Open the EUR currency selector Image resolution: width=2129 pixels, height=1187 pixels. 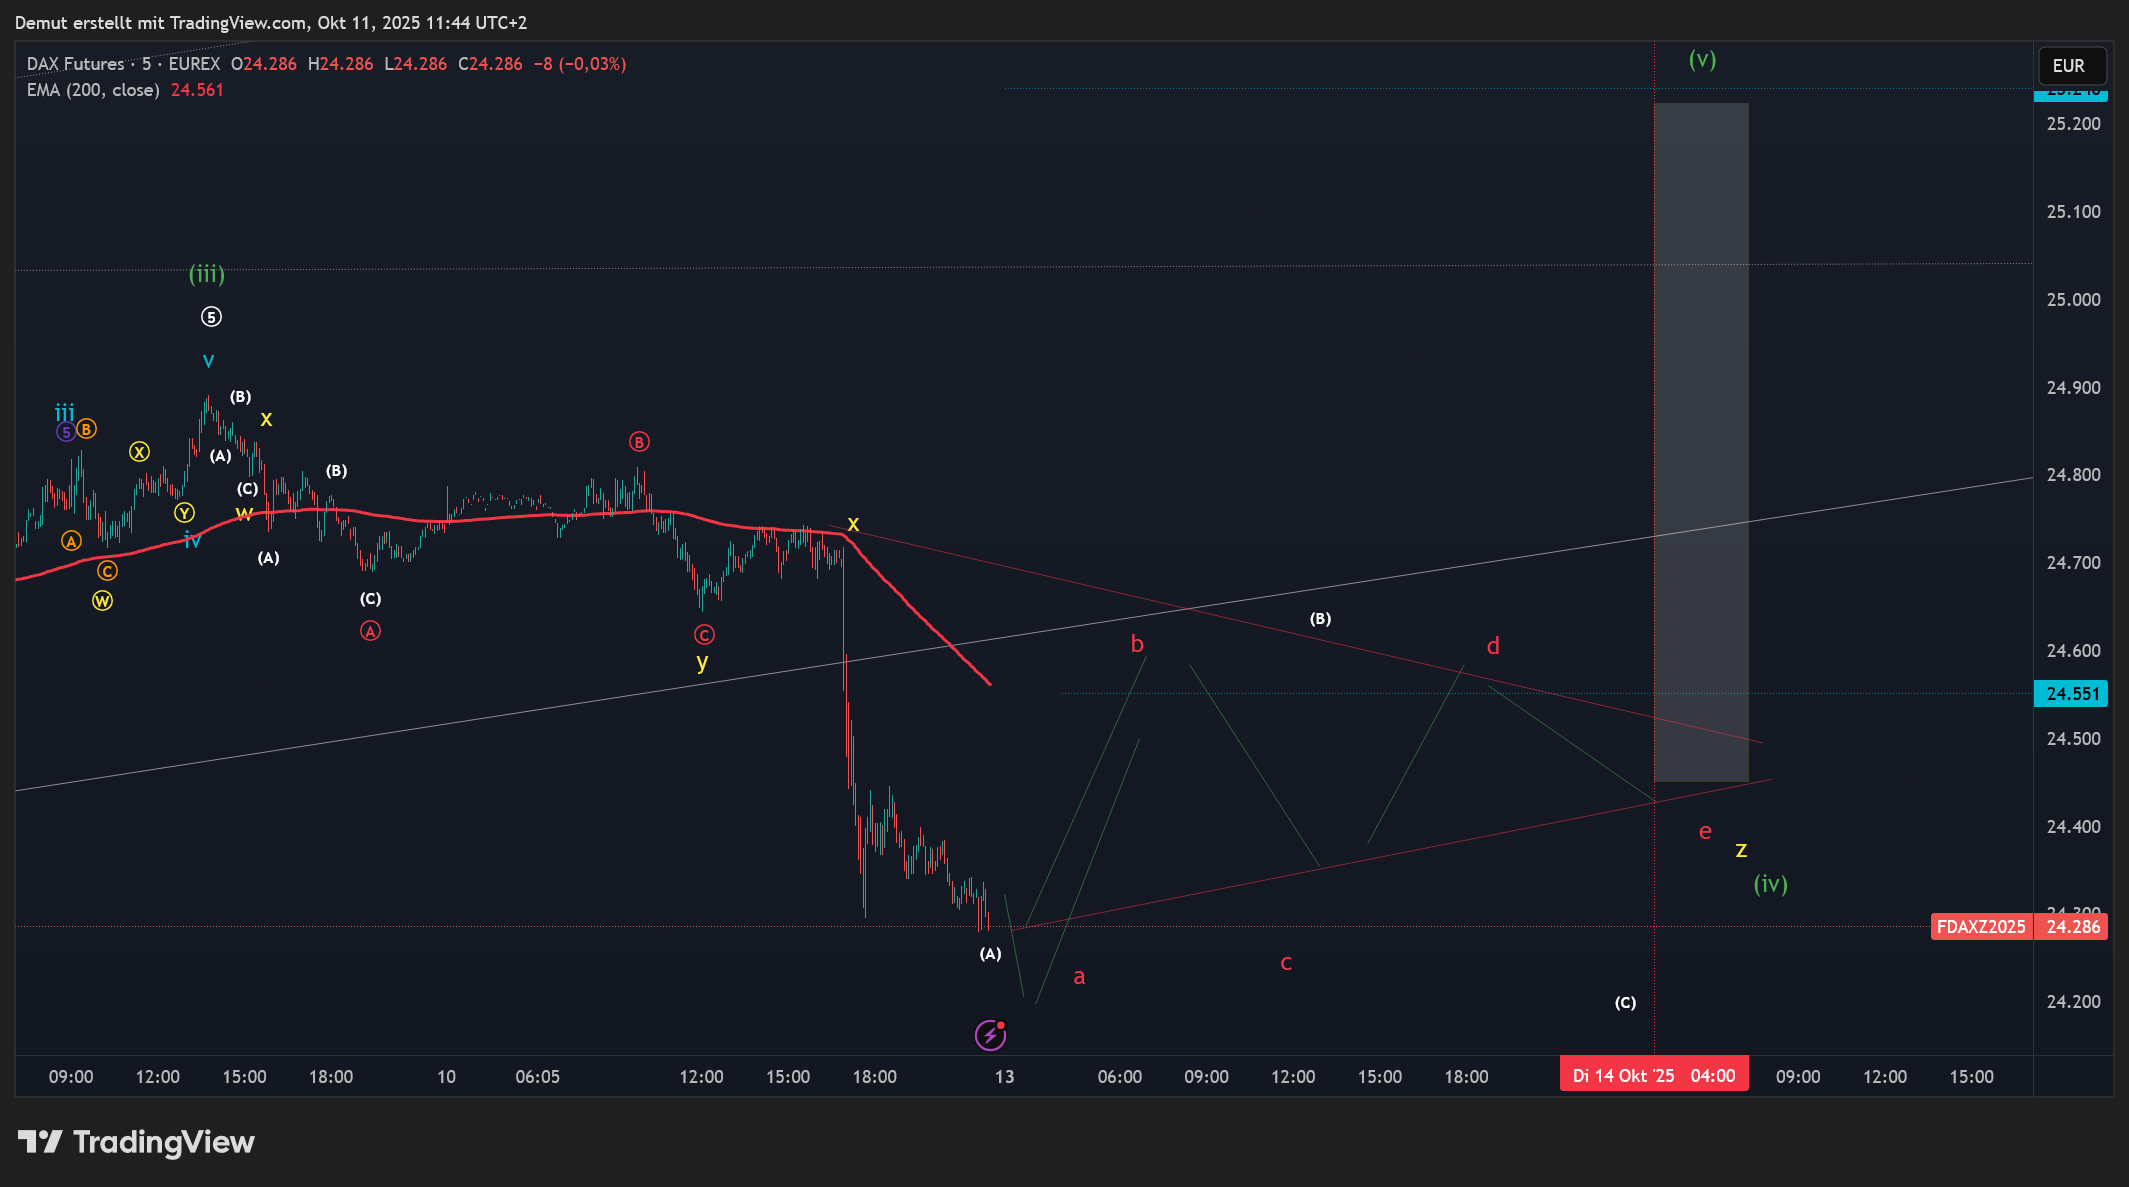point(2069,66)
